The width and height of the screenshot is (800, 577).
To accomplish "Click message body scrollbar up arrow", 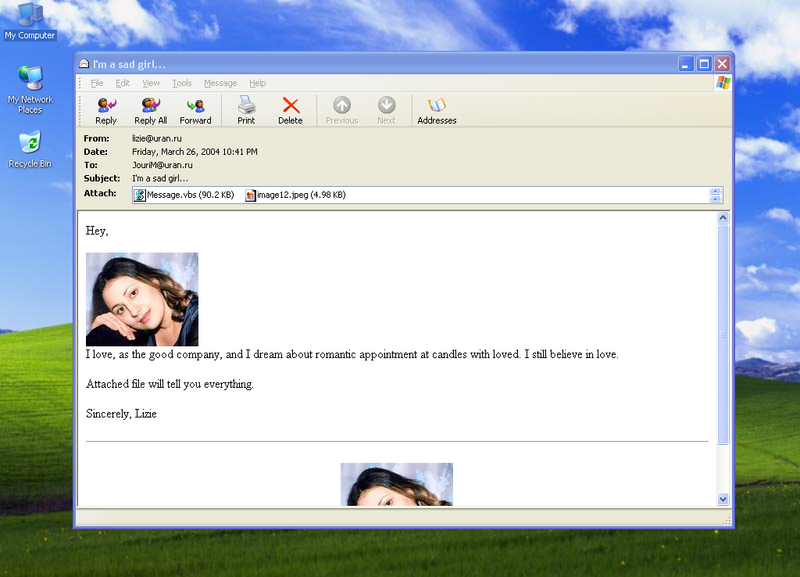I will point(723,218).
